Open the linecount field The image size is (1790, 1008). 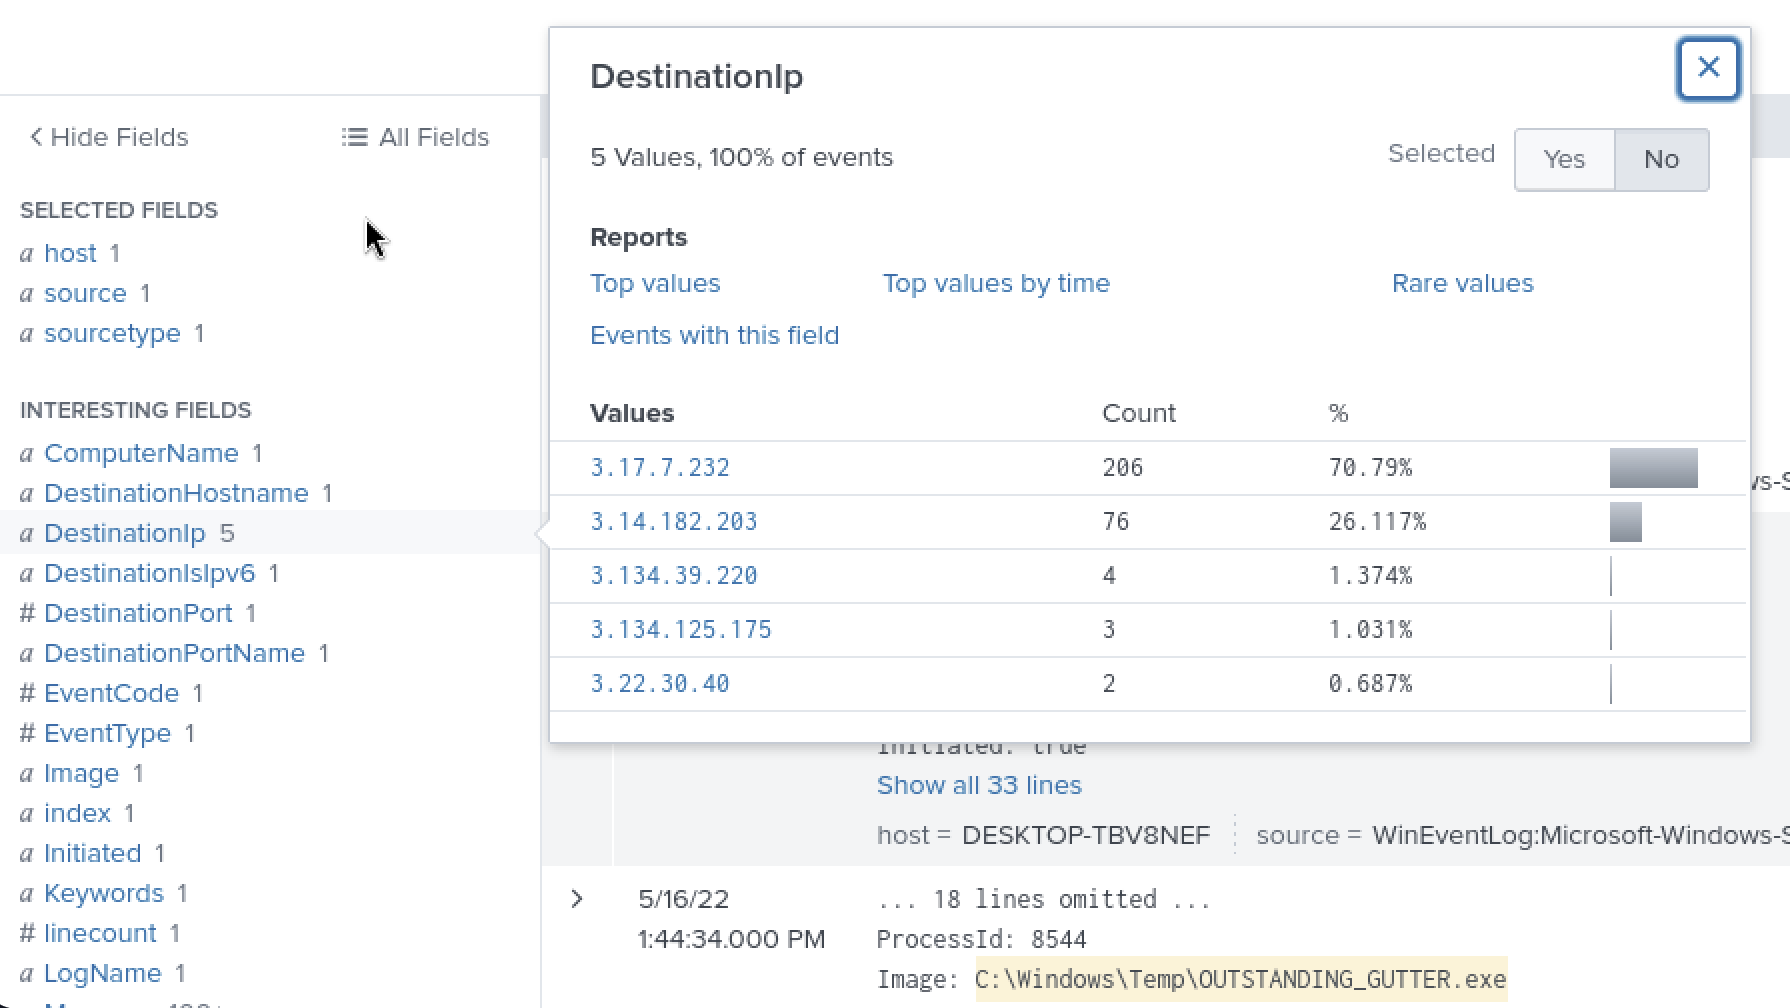(100, 933)
